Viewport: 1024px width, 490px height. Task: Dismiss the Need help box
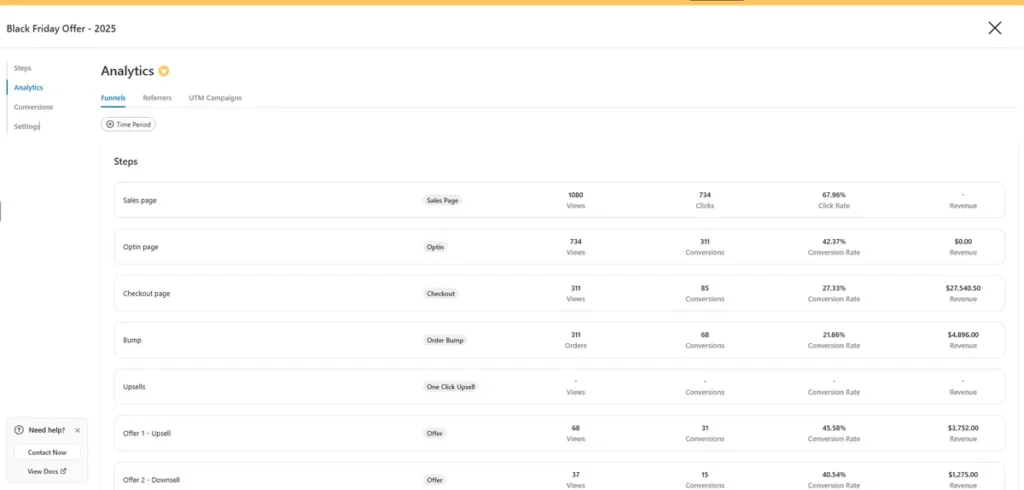pyautogui.click(x=78, y=431)
